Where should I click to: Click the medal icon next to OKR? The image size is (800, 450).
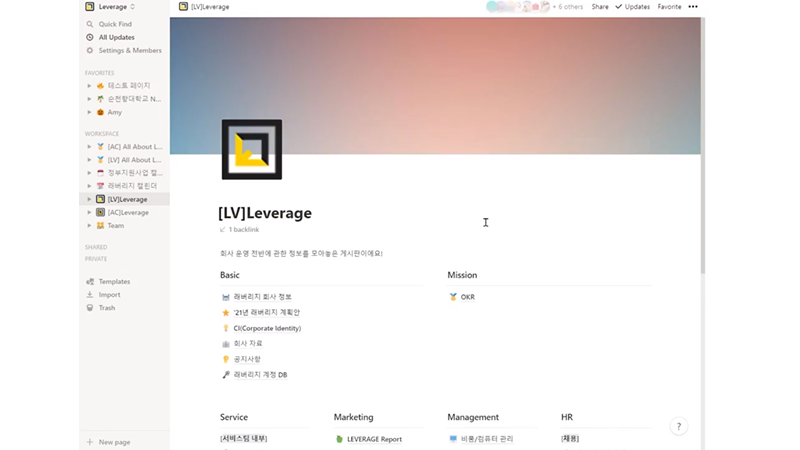[x=453, y=297]
